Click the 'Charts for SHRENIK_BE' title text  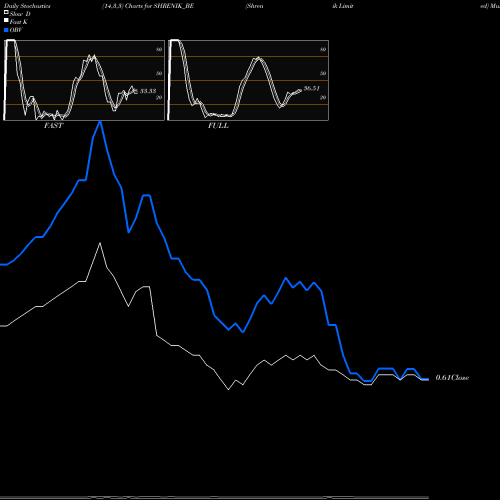159,6
